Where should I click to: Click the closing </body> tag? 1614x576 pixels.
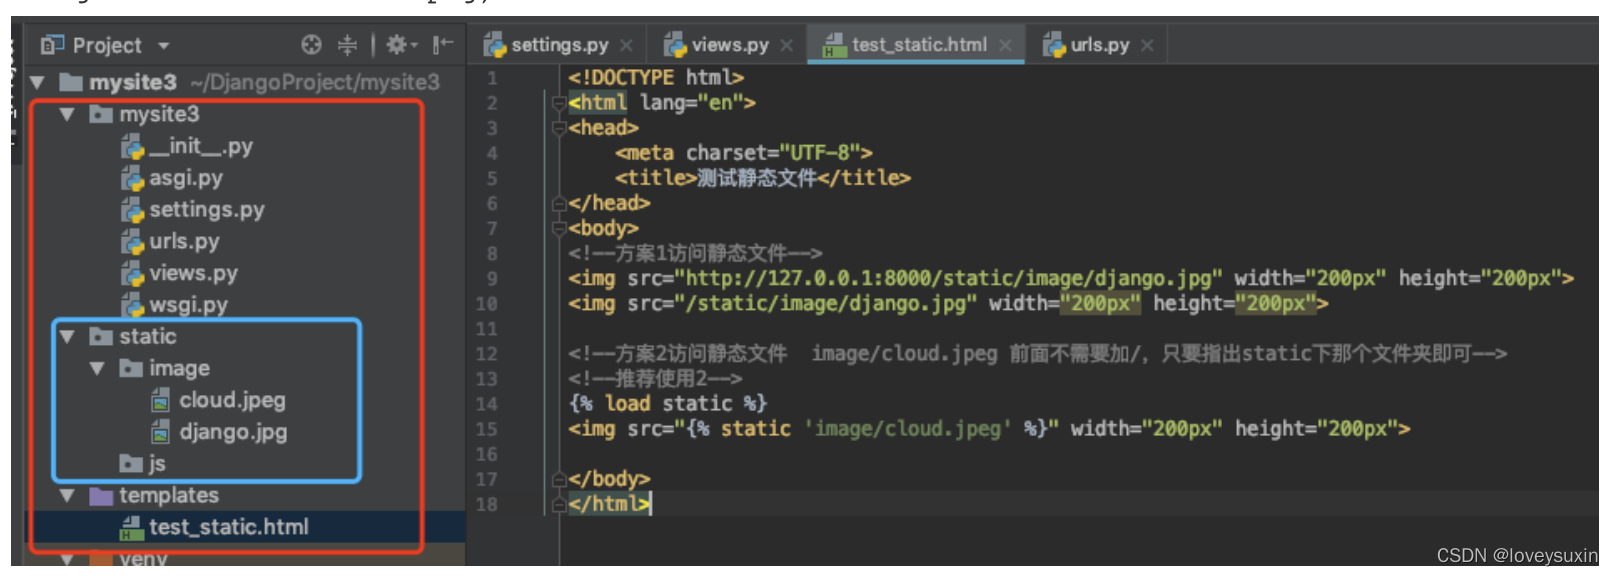pyautogui.click(x=609, y=479)
